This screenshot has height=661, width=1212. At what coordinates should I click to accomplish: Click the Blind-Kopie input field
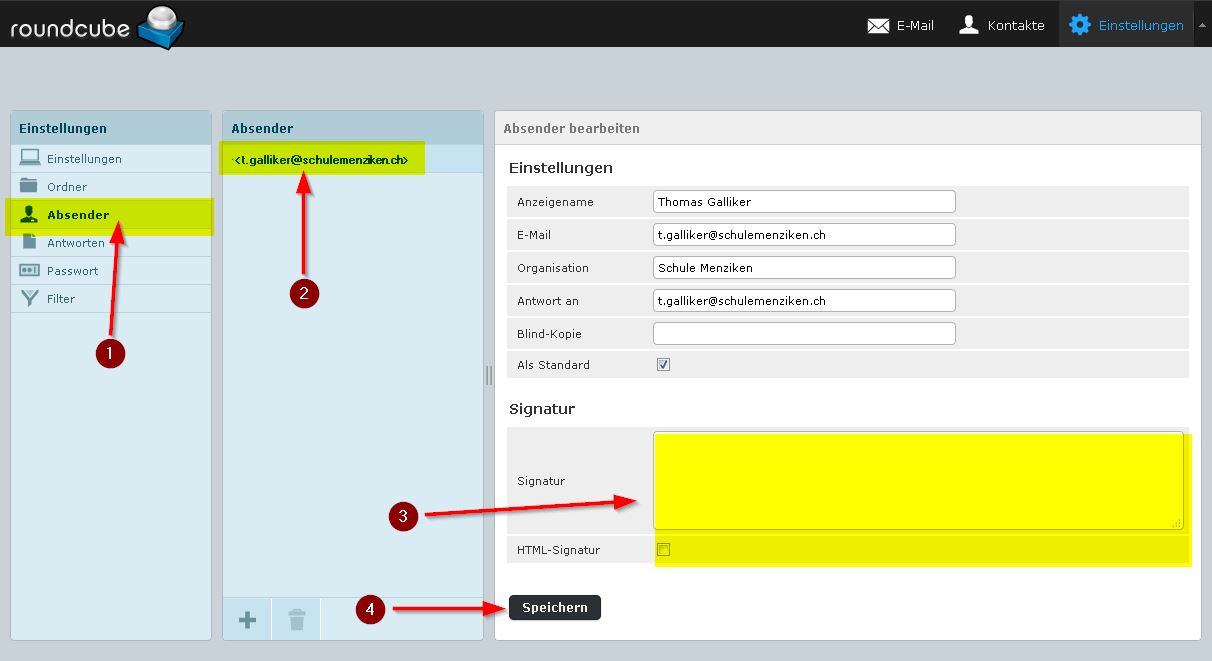[x=804, y=333]
